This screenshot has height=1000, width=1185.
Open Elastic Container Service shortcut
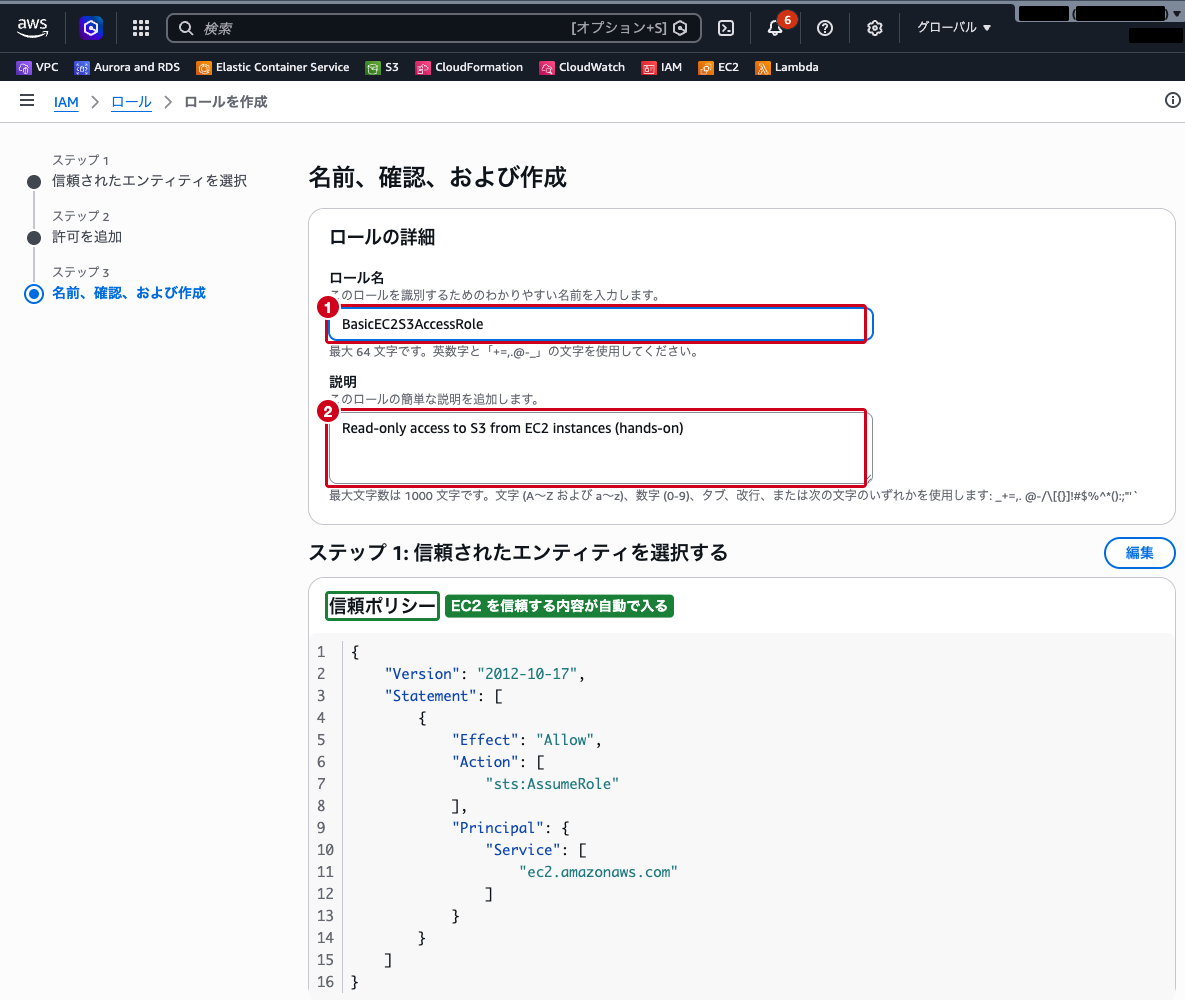tap(273, 67)
